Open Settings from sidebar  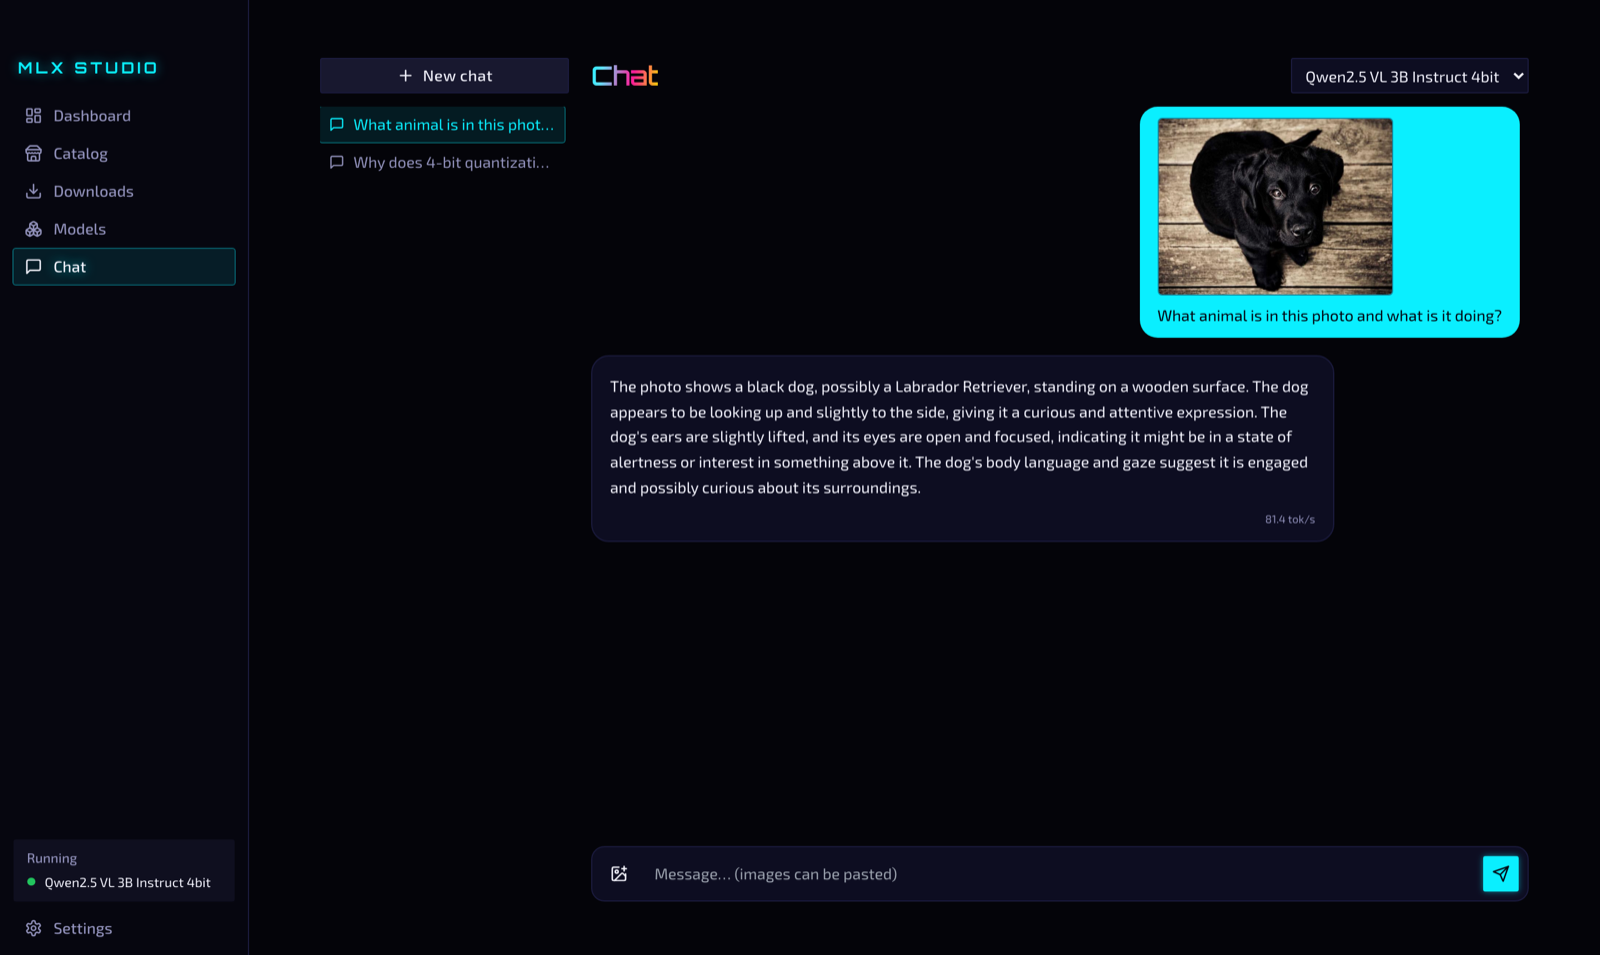[124, 928]
